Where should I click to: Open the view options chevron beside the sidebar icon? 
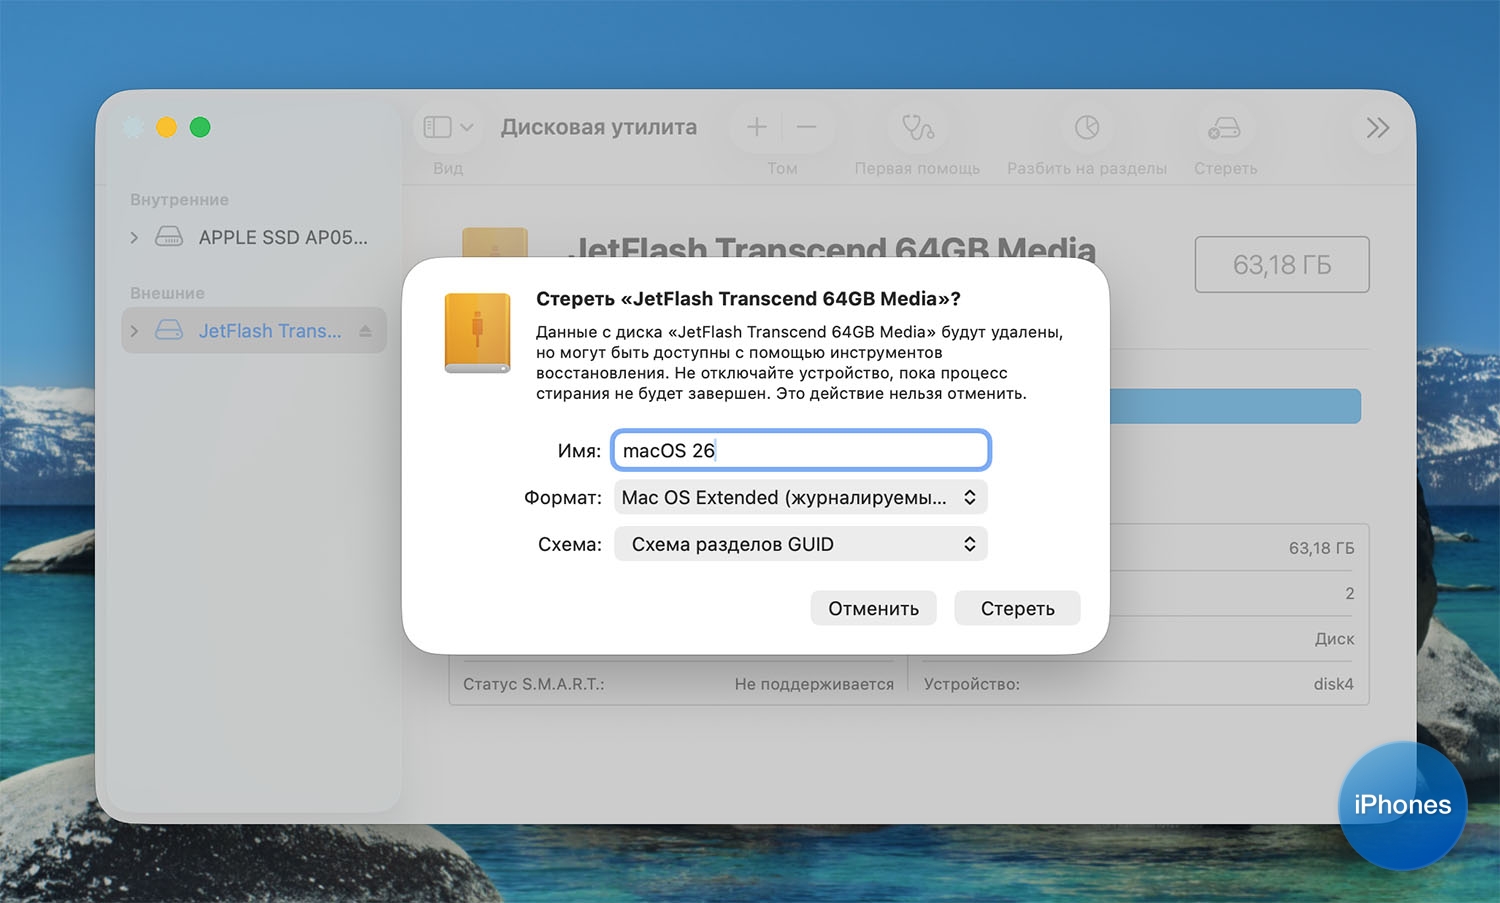[x=466, y=127]
